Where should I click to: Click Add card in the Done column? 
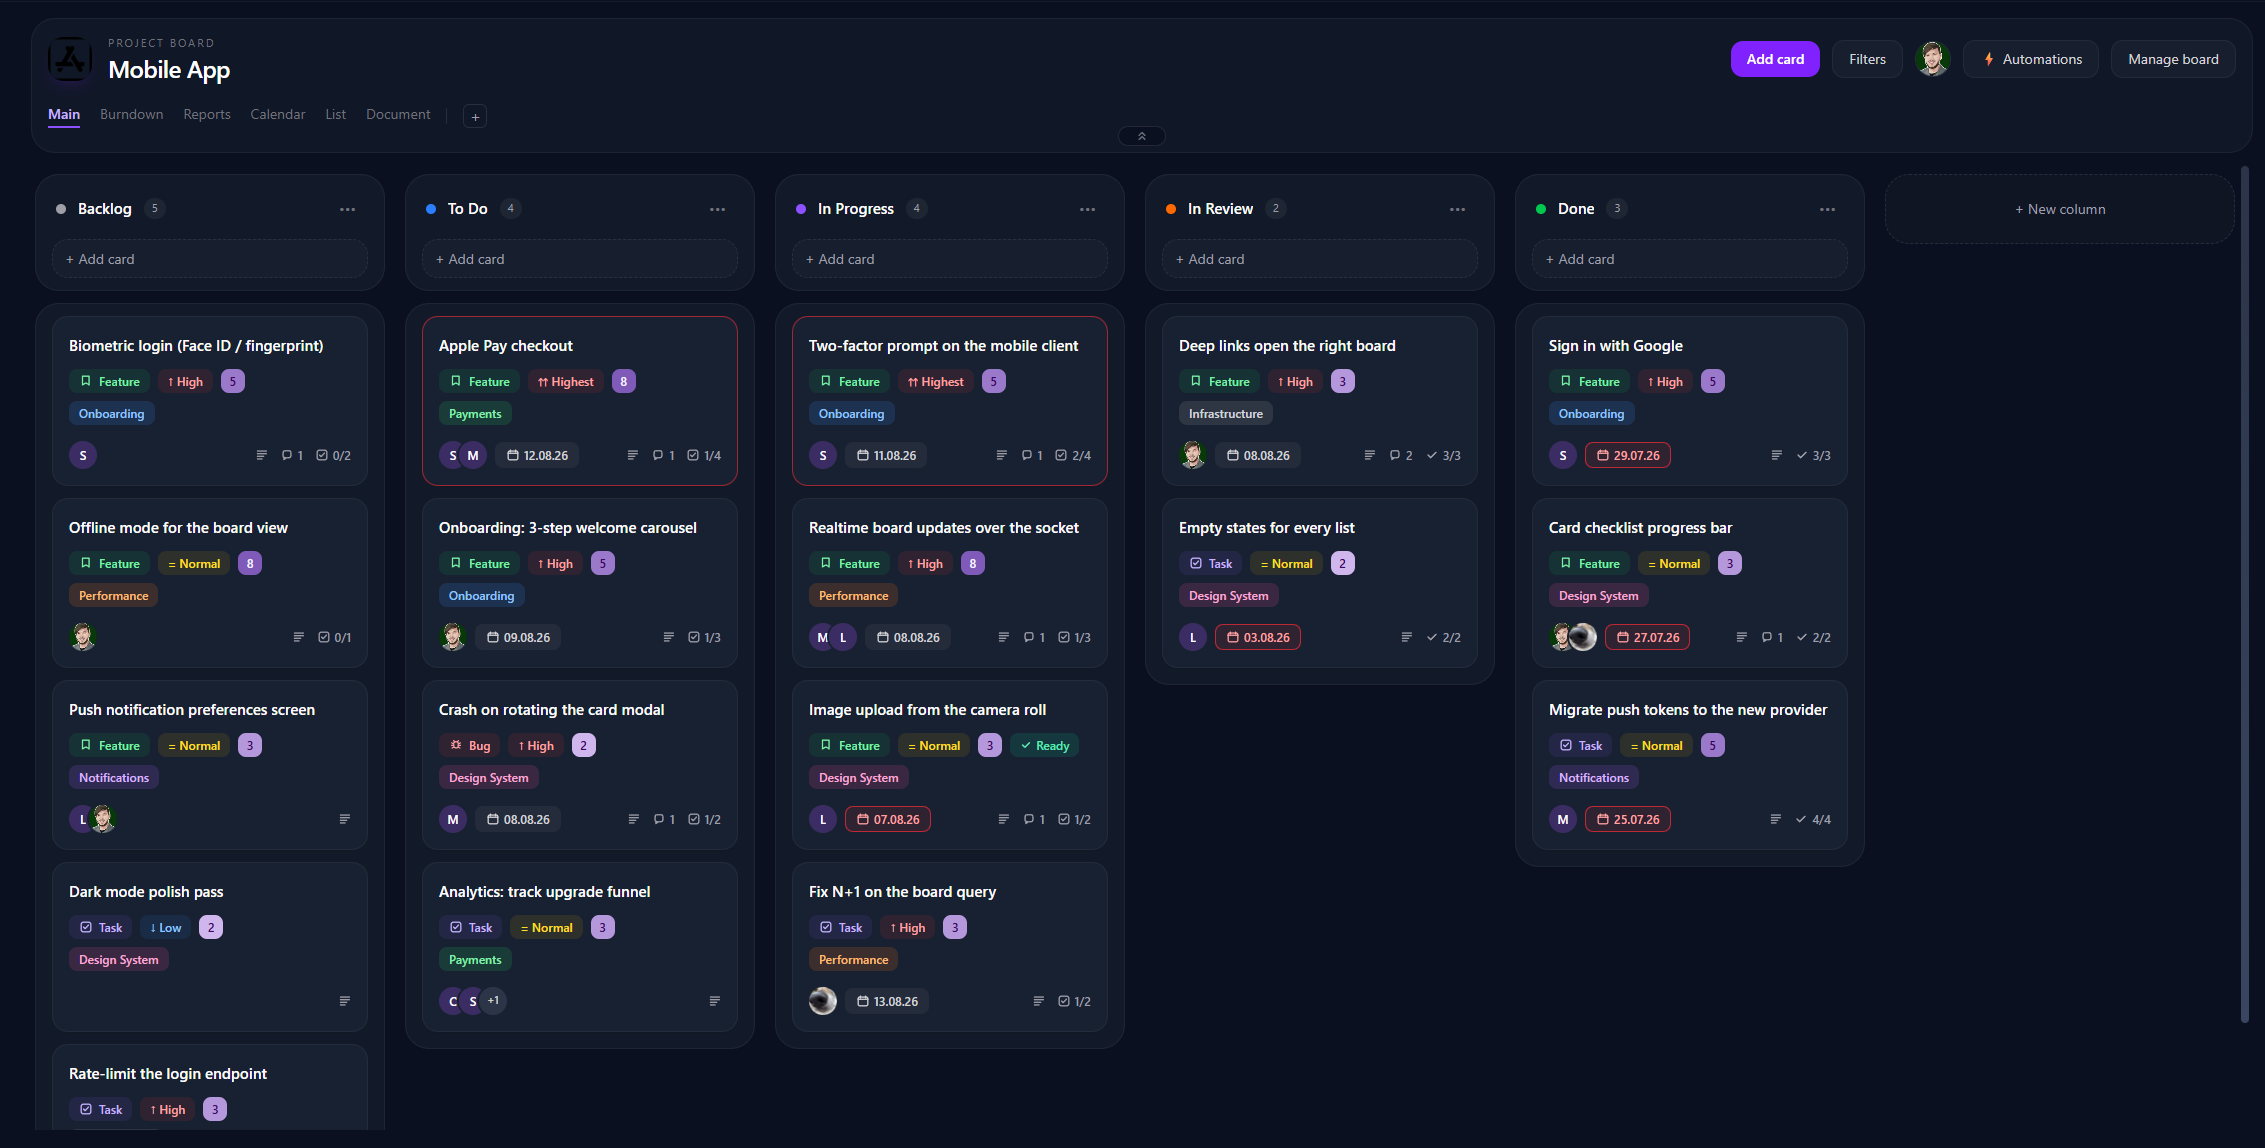pyautogui.click(x=1690, y=259)
